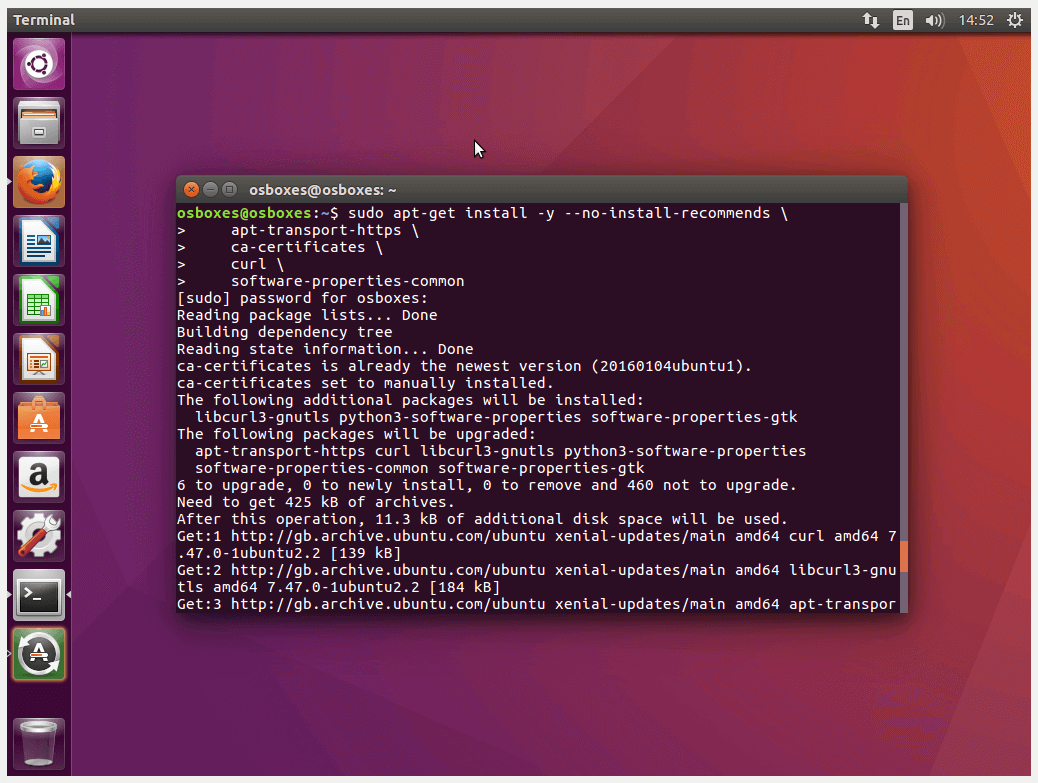Open the Trash
The width and height of the screenshot is (1038, 783).
(38, 744)
